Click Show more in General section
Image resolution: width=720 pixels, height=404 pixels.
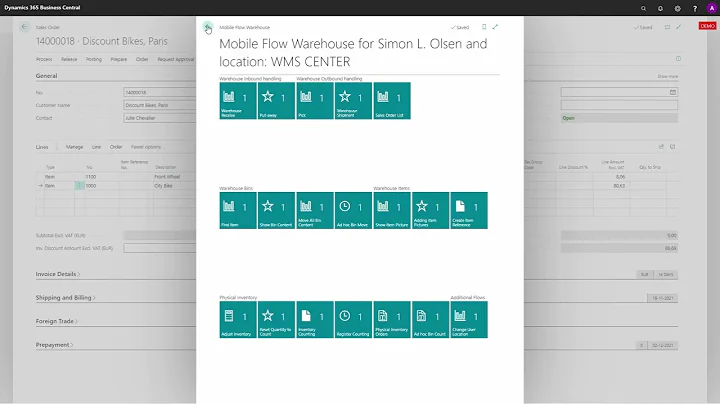(x=667, y=76)
